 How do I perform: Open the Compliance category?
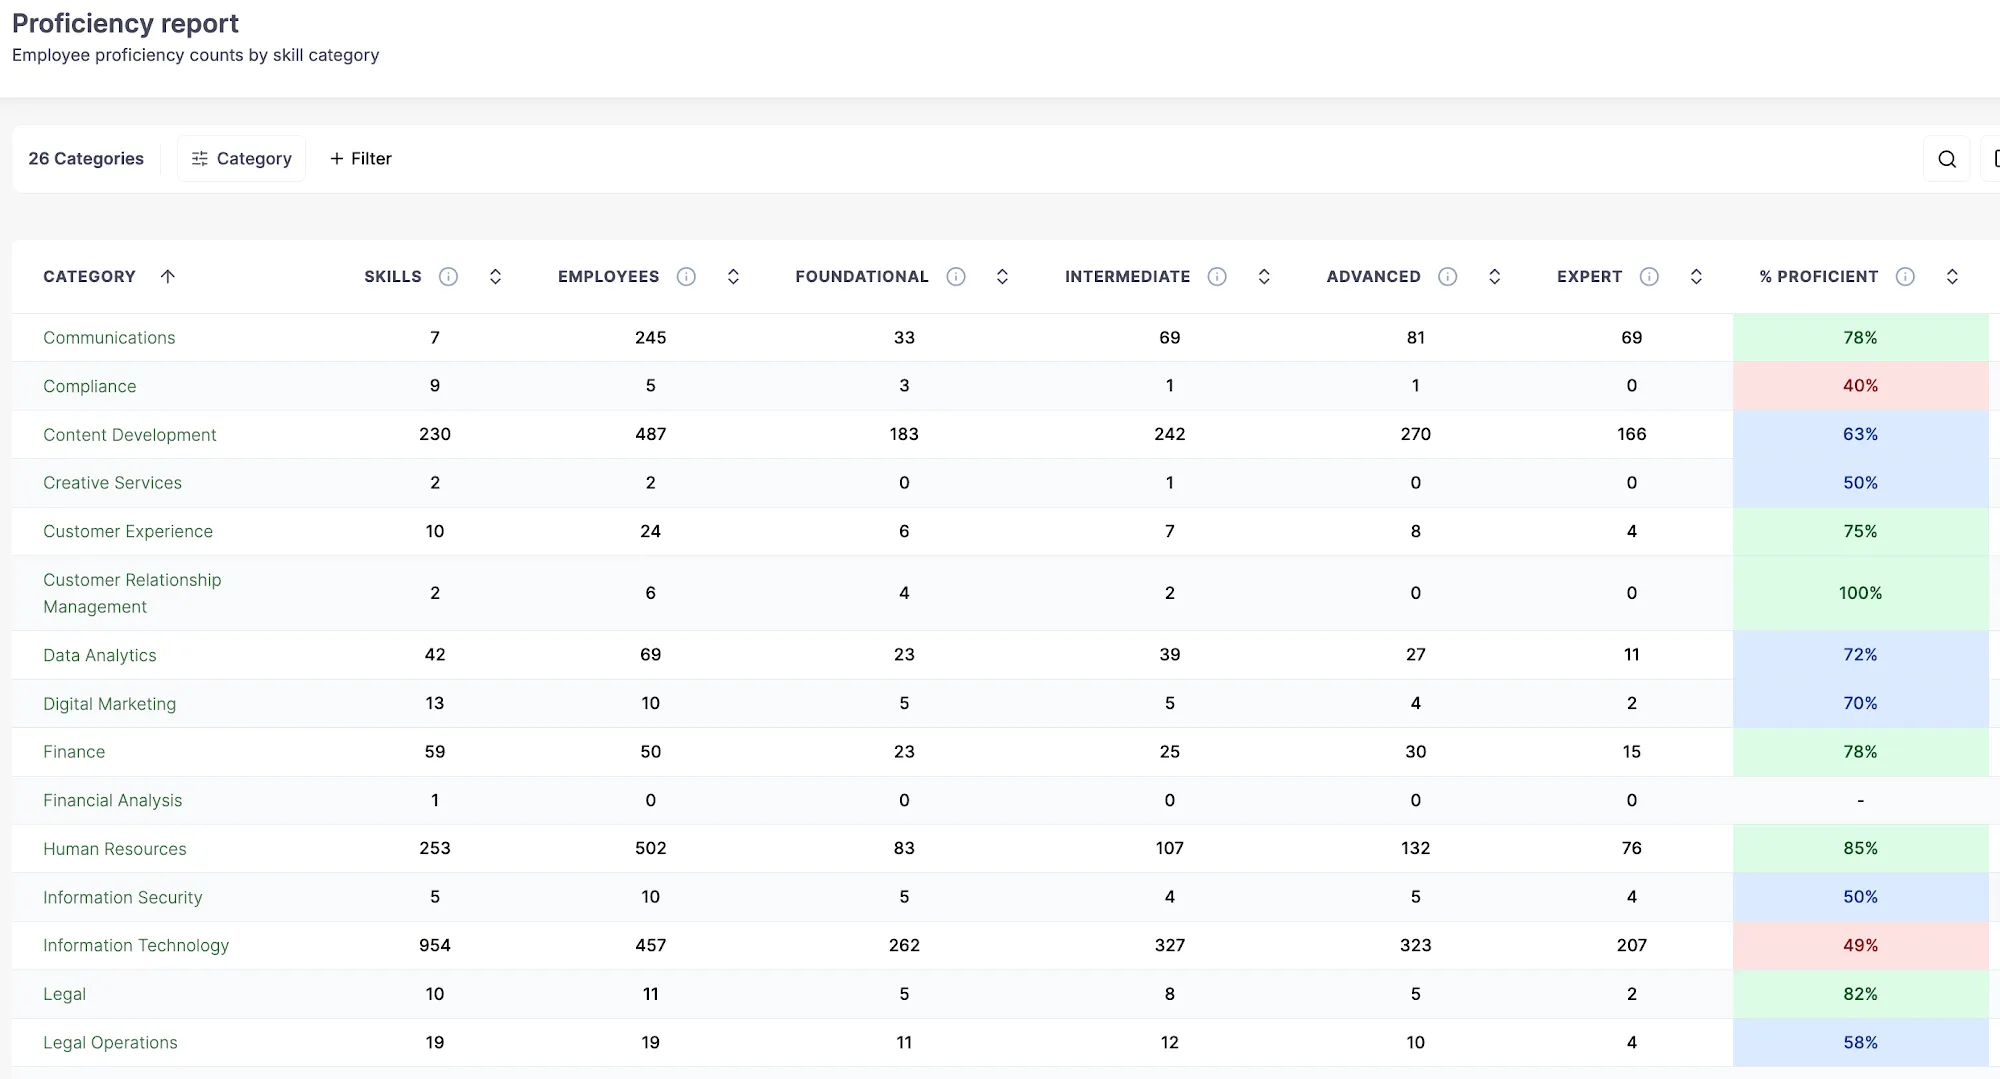pos(89,386)
